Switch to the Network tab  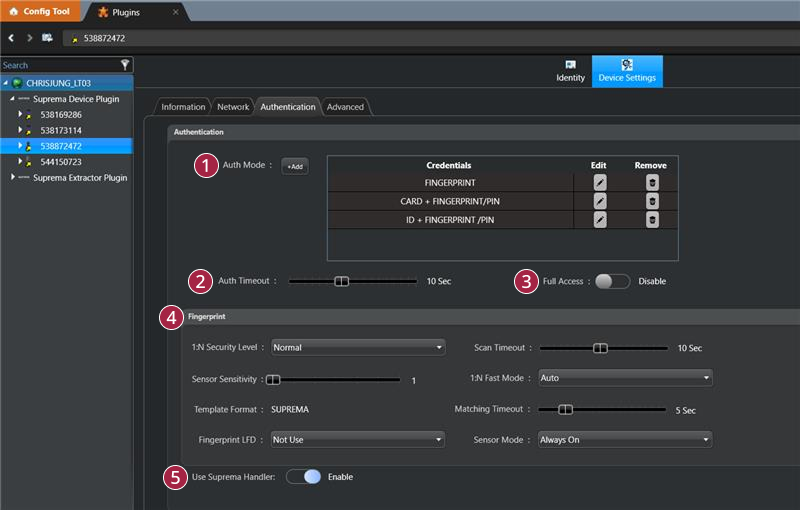click(233, 107)
